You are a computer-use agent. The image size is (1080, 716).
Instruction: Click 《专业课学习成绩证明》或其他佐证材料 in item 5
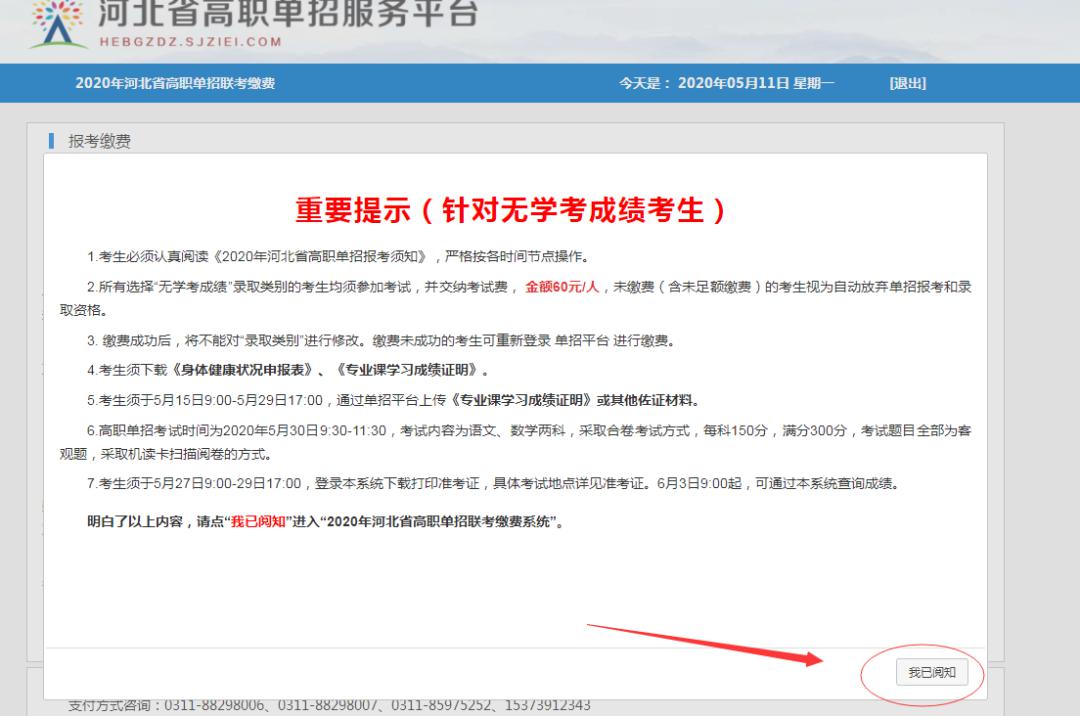tap(572, 401)
